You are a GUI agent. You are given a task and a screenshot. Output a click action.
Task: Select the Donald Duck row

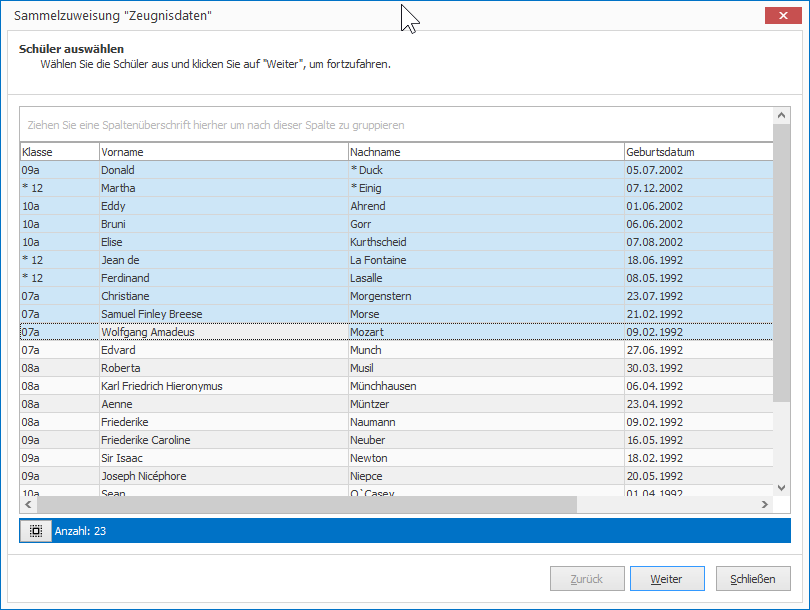click(x=396, y=170)
